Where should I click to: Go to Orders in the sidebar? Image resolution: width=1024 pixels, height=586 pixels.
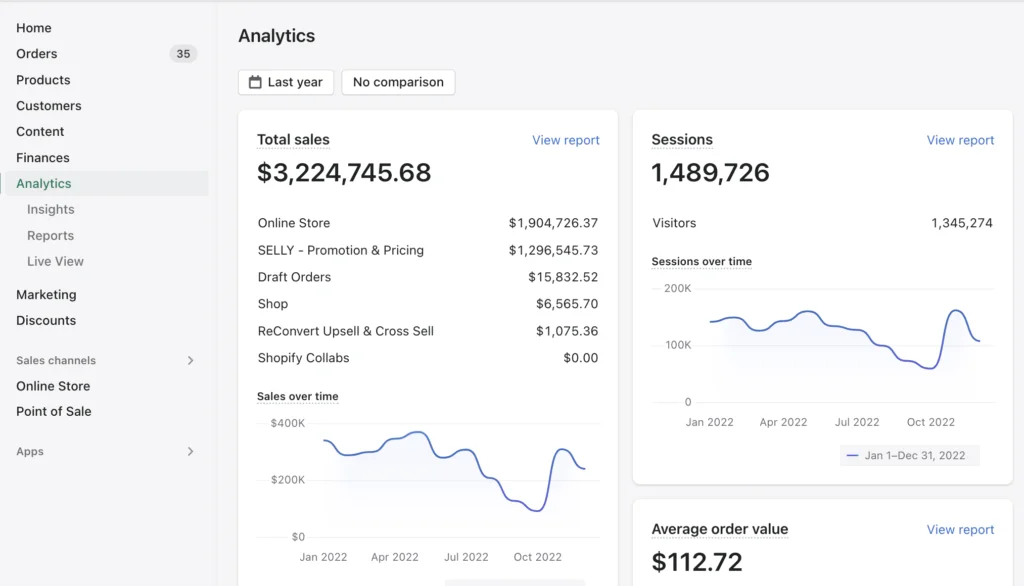pos(37,54)
